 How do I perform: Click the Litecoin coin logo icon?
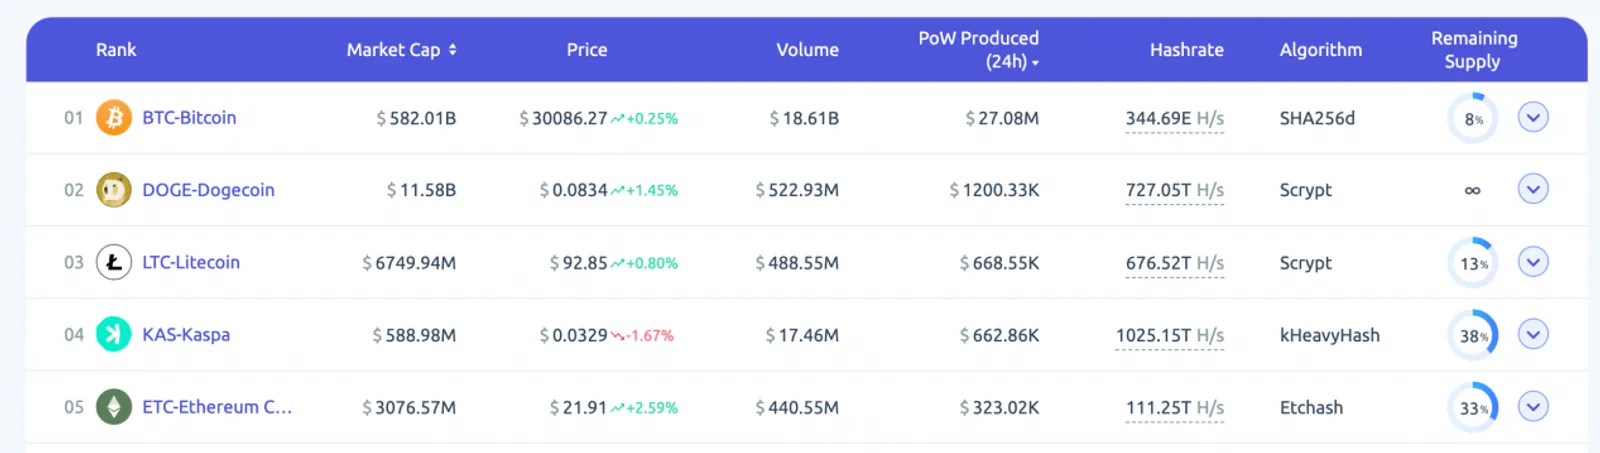[x=114, y=262]
